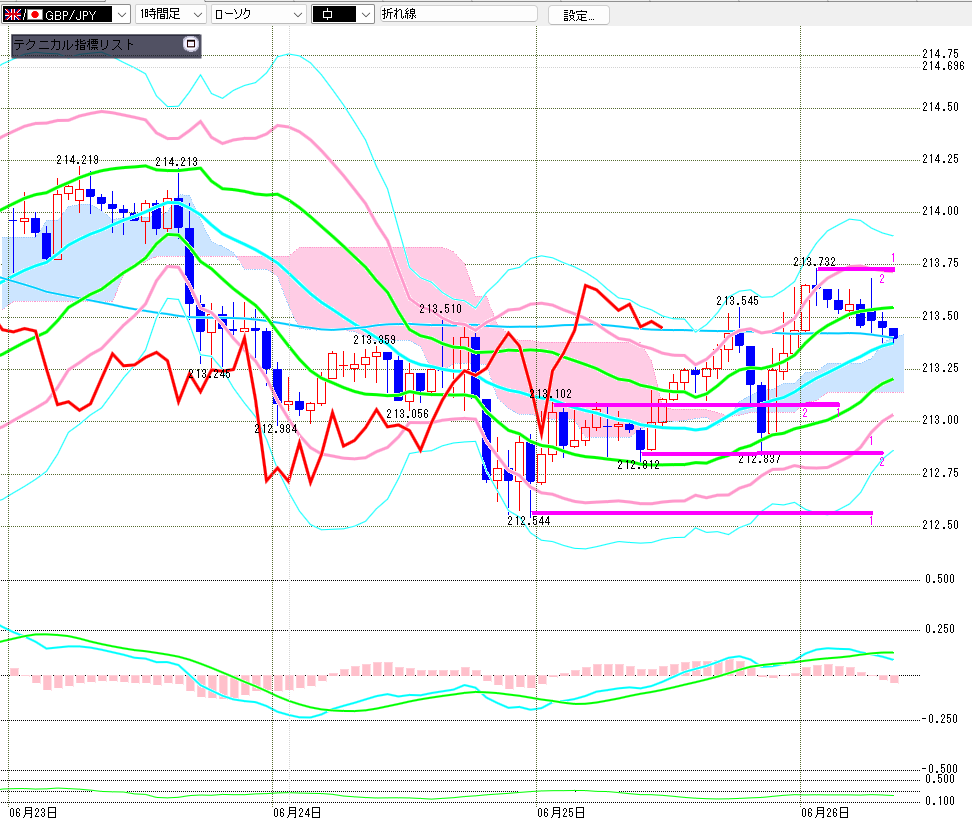The height and width of the screenshot is (822, 972).
Task: Click the 06月23日 date label
Action: 33,812
